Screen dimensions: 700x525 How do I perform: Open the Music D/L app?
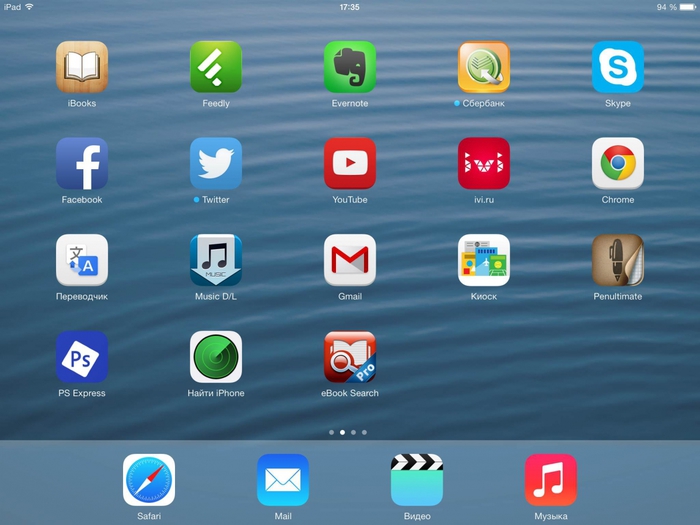tap(216, 260)
